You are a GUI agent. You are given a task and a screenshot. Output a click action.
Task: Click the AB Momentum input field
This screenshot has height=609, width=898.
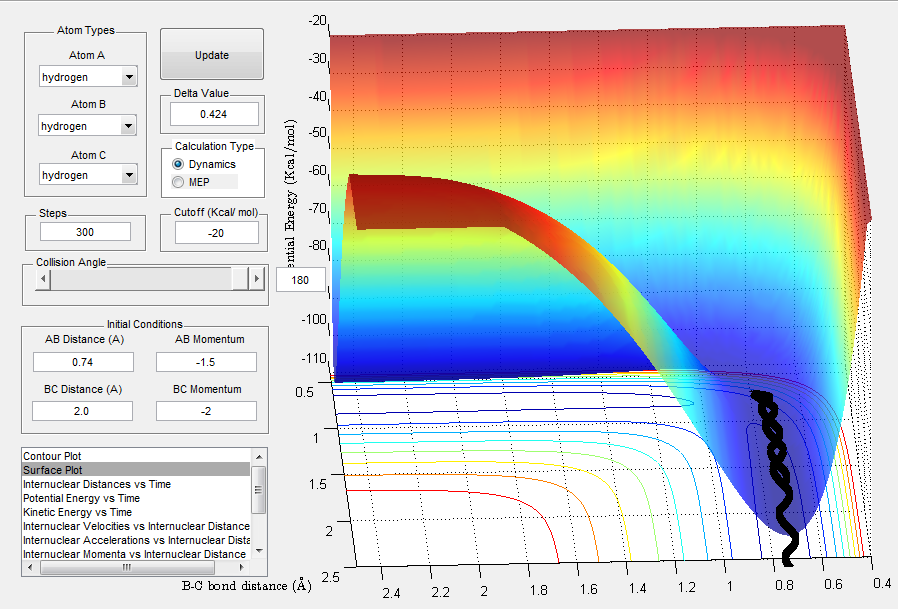[x=206, y=362]
